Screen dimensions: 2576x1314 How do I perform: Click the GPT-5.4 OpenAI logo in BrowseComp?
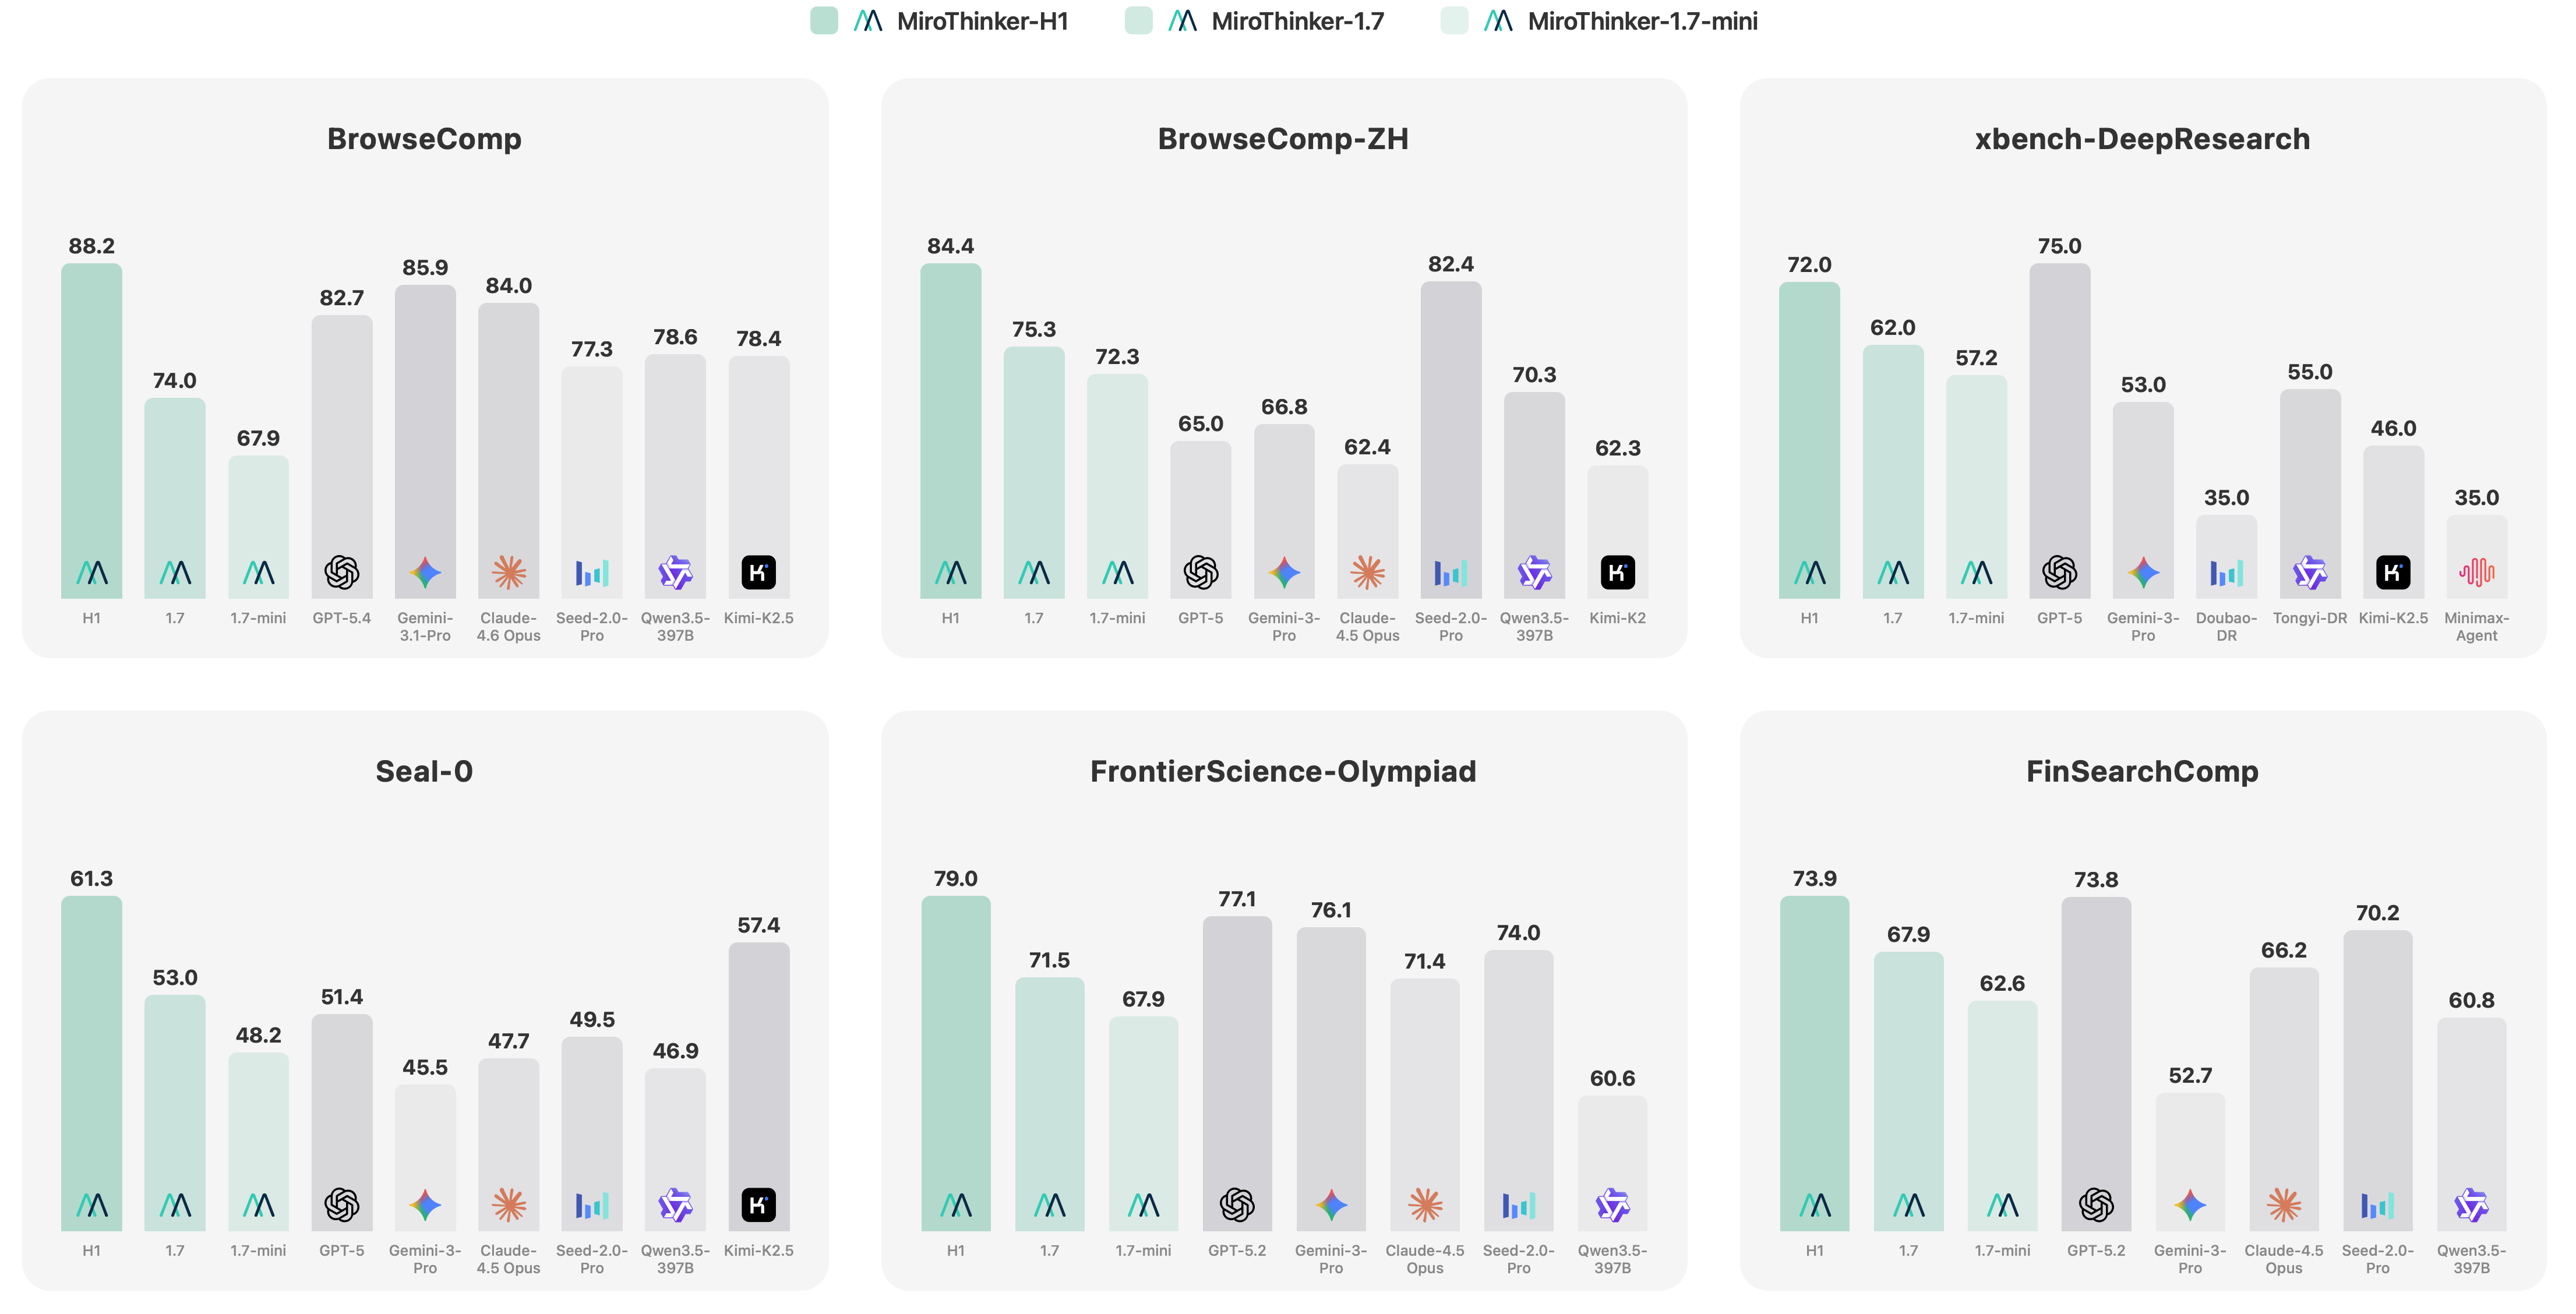[341, 573]
